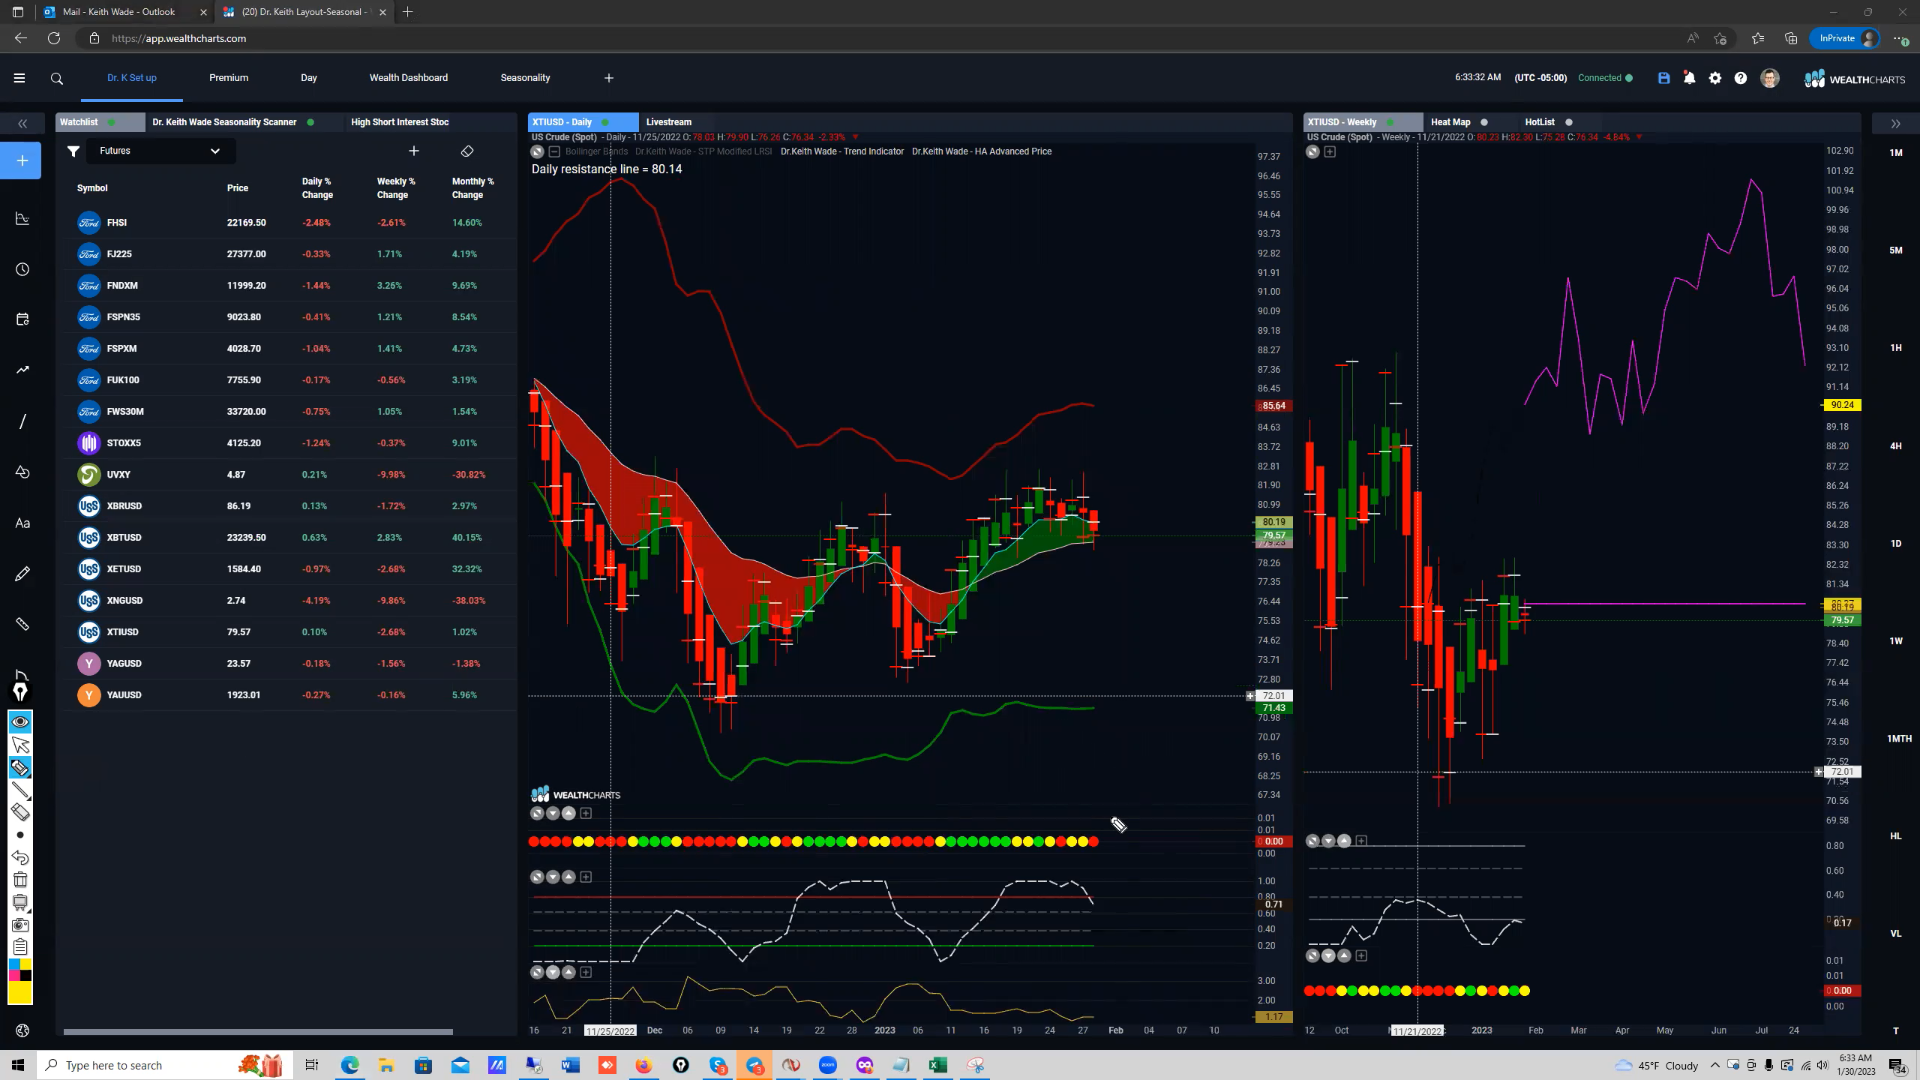The height and width of the screenshot is (1080, 1920).
Task: Collapse the daily chart indicator list with the minus box
Action: [554, 152]
